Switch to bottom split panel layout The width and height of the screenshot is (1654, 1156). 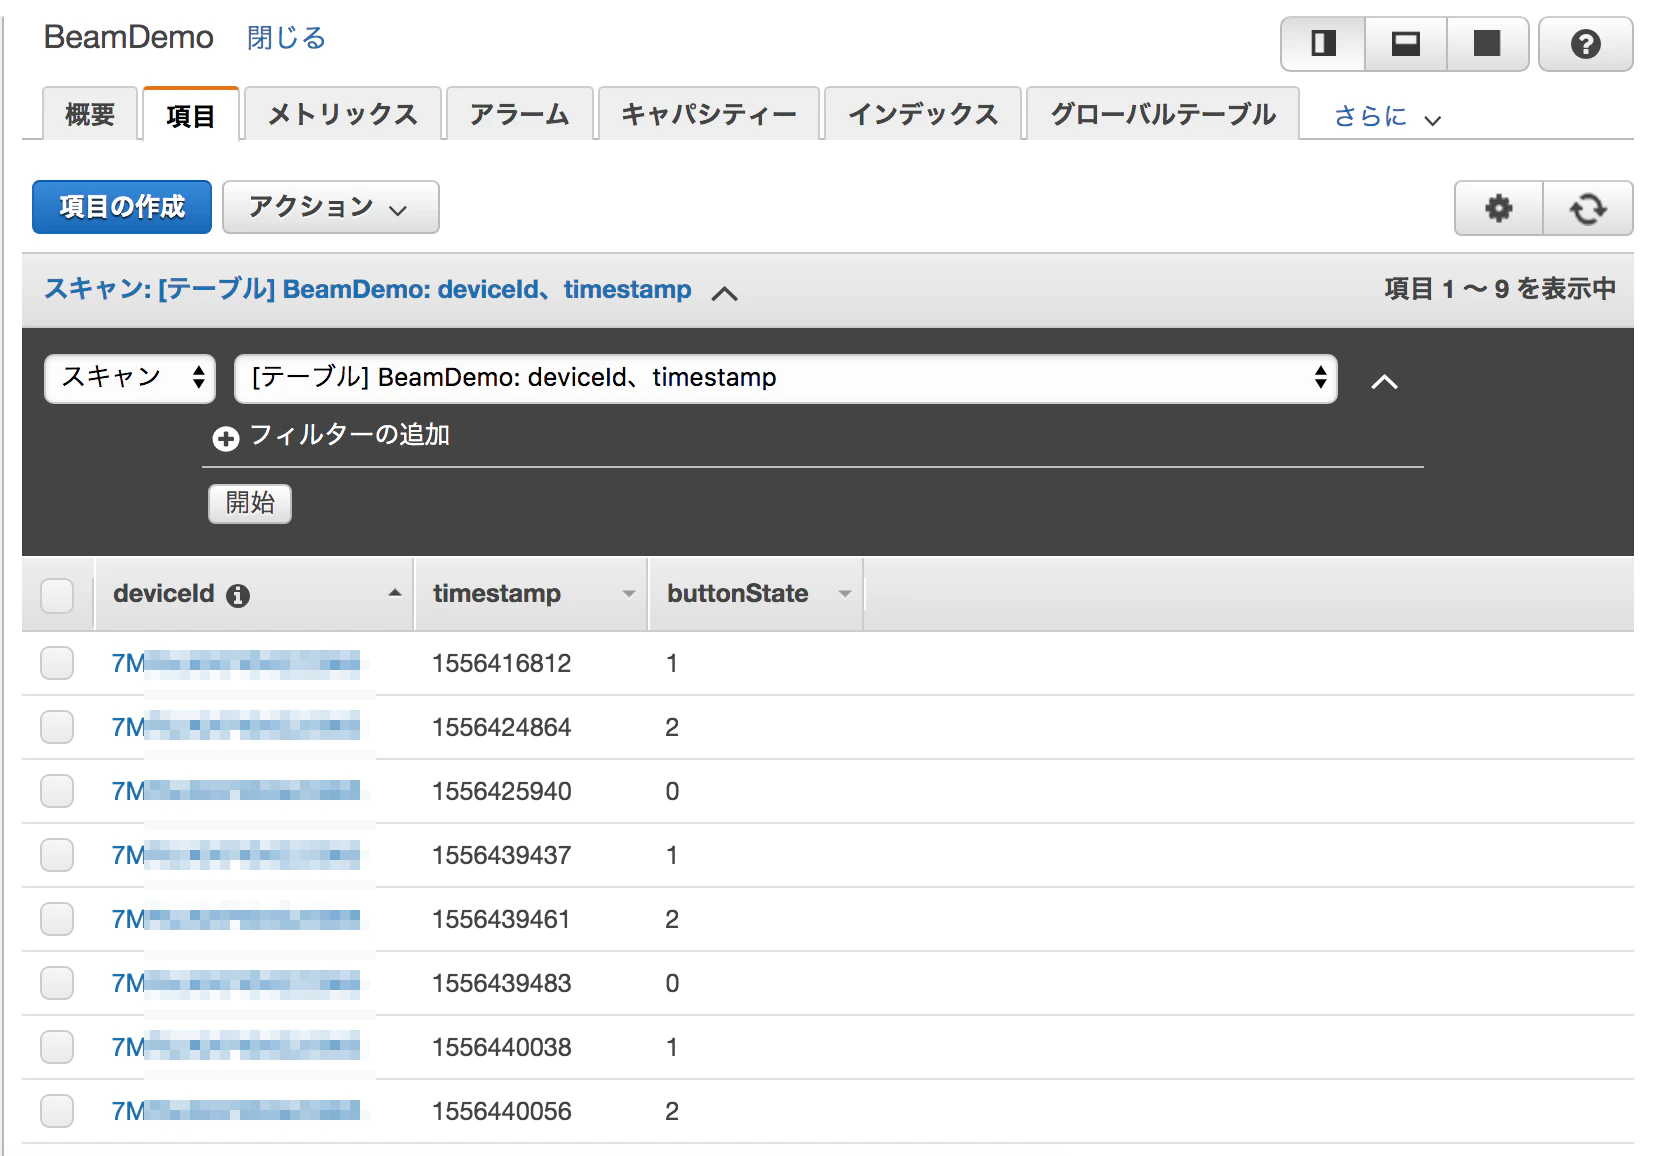click(x=1406, y=44)
